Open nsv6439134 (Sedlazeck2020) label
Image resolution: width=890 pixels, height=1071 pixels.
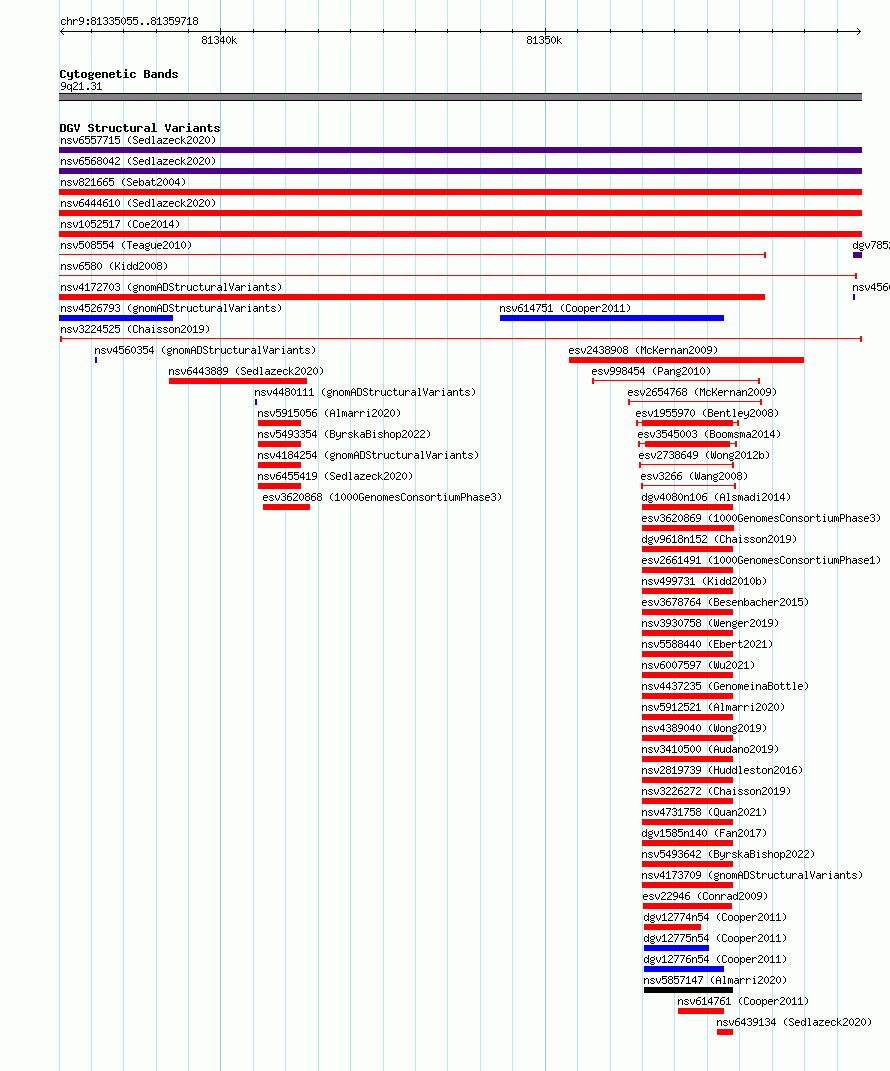coord(794,1023)
